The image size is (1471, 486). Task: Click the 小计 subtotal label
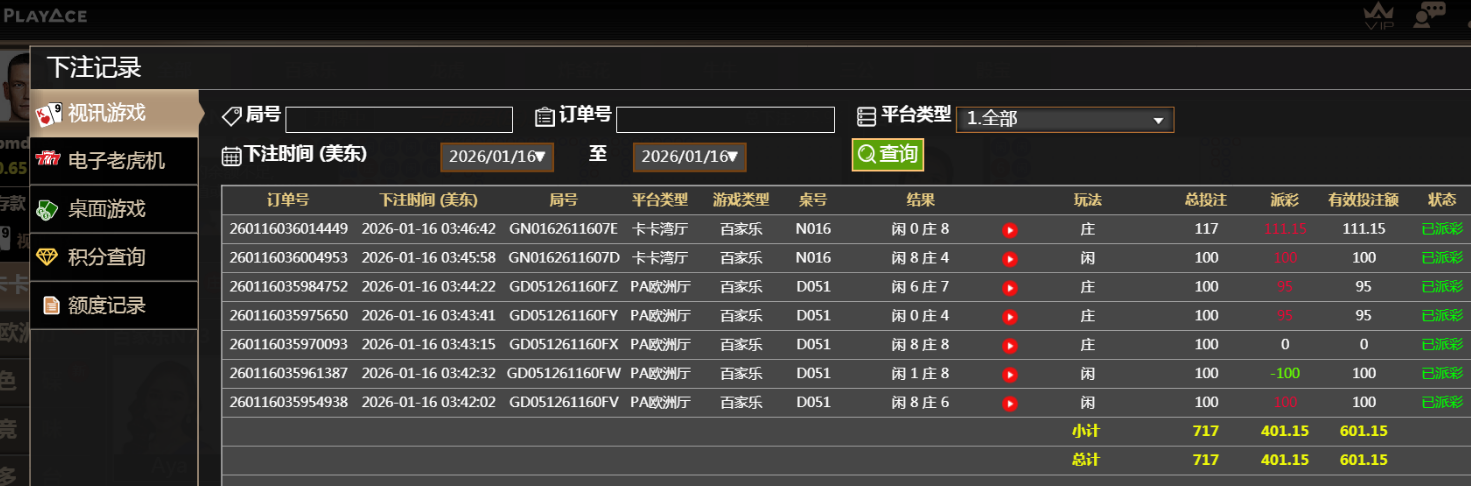click(x=1086, y=432)
